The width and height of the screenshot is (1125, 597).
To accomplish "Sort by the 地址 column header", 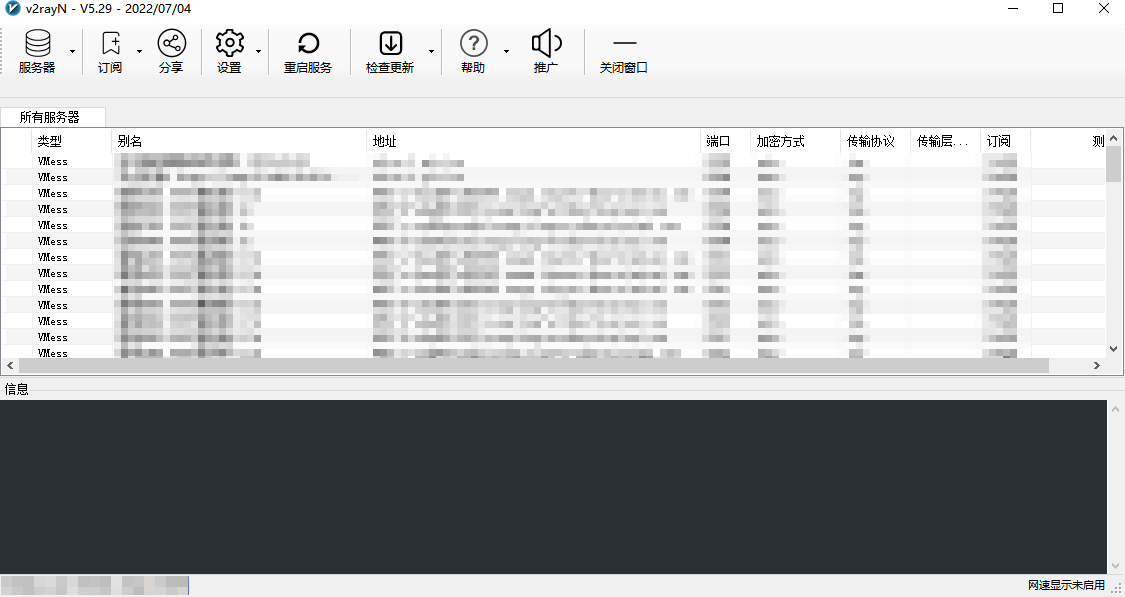I will click(533, 141).
